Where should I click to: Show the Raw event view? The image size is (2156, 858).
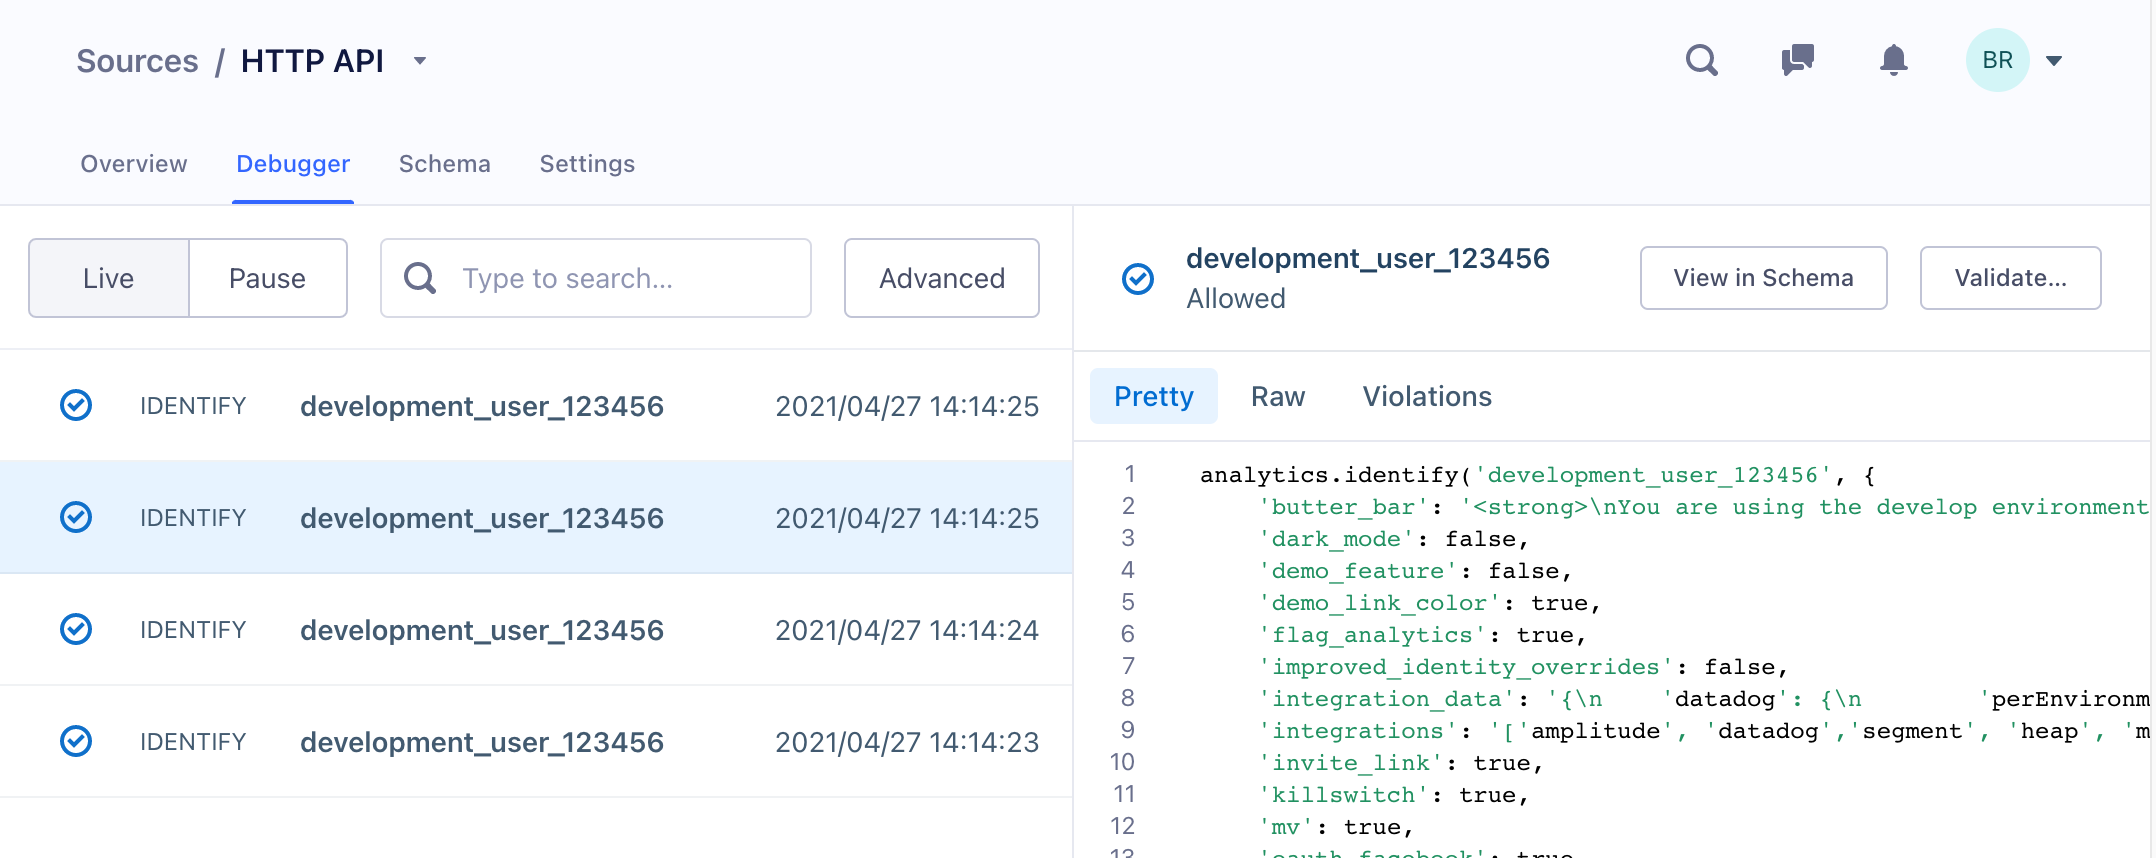[1277, 397]
